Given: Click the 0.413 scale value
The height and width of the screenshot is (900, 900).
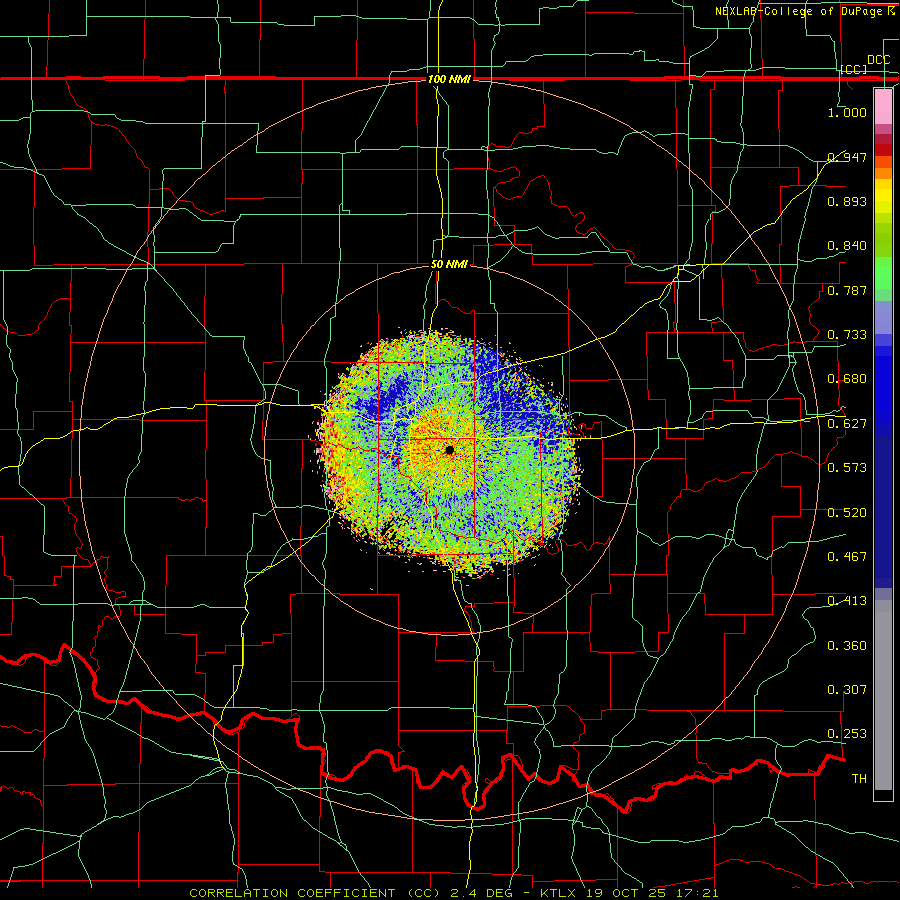Looking at the screenshot, I should click(847, 601).
